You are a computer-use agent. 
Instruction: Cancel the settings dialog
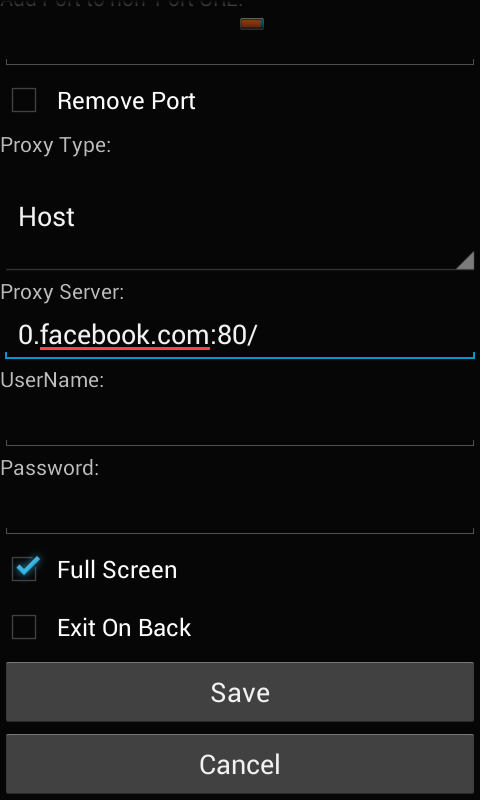[240, 764]
